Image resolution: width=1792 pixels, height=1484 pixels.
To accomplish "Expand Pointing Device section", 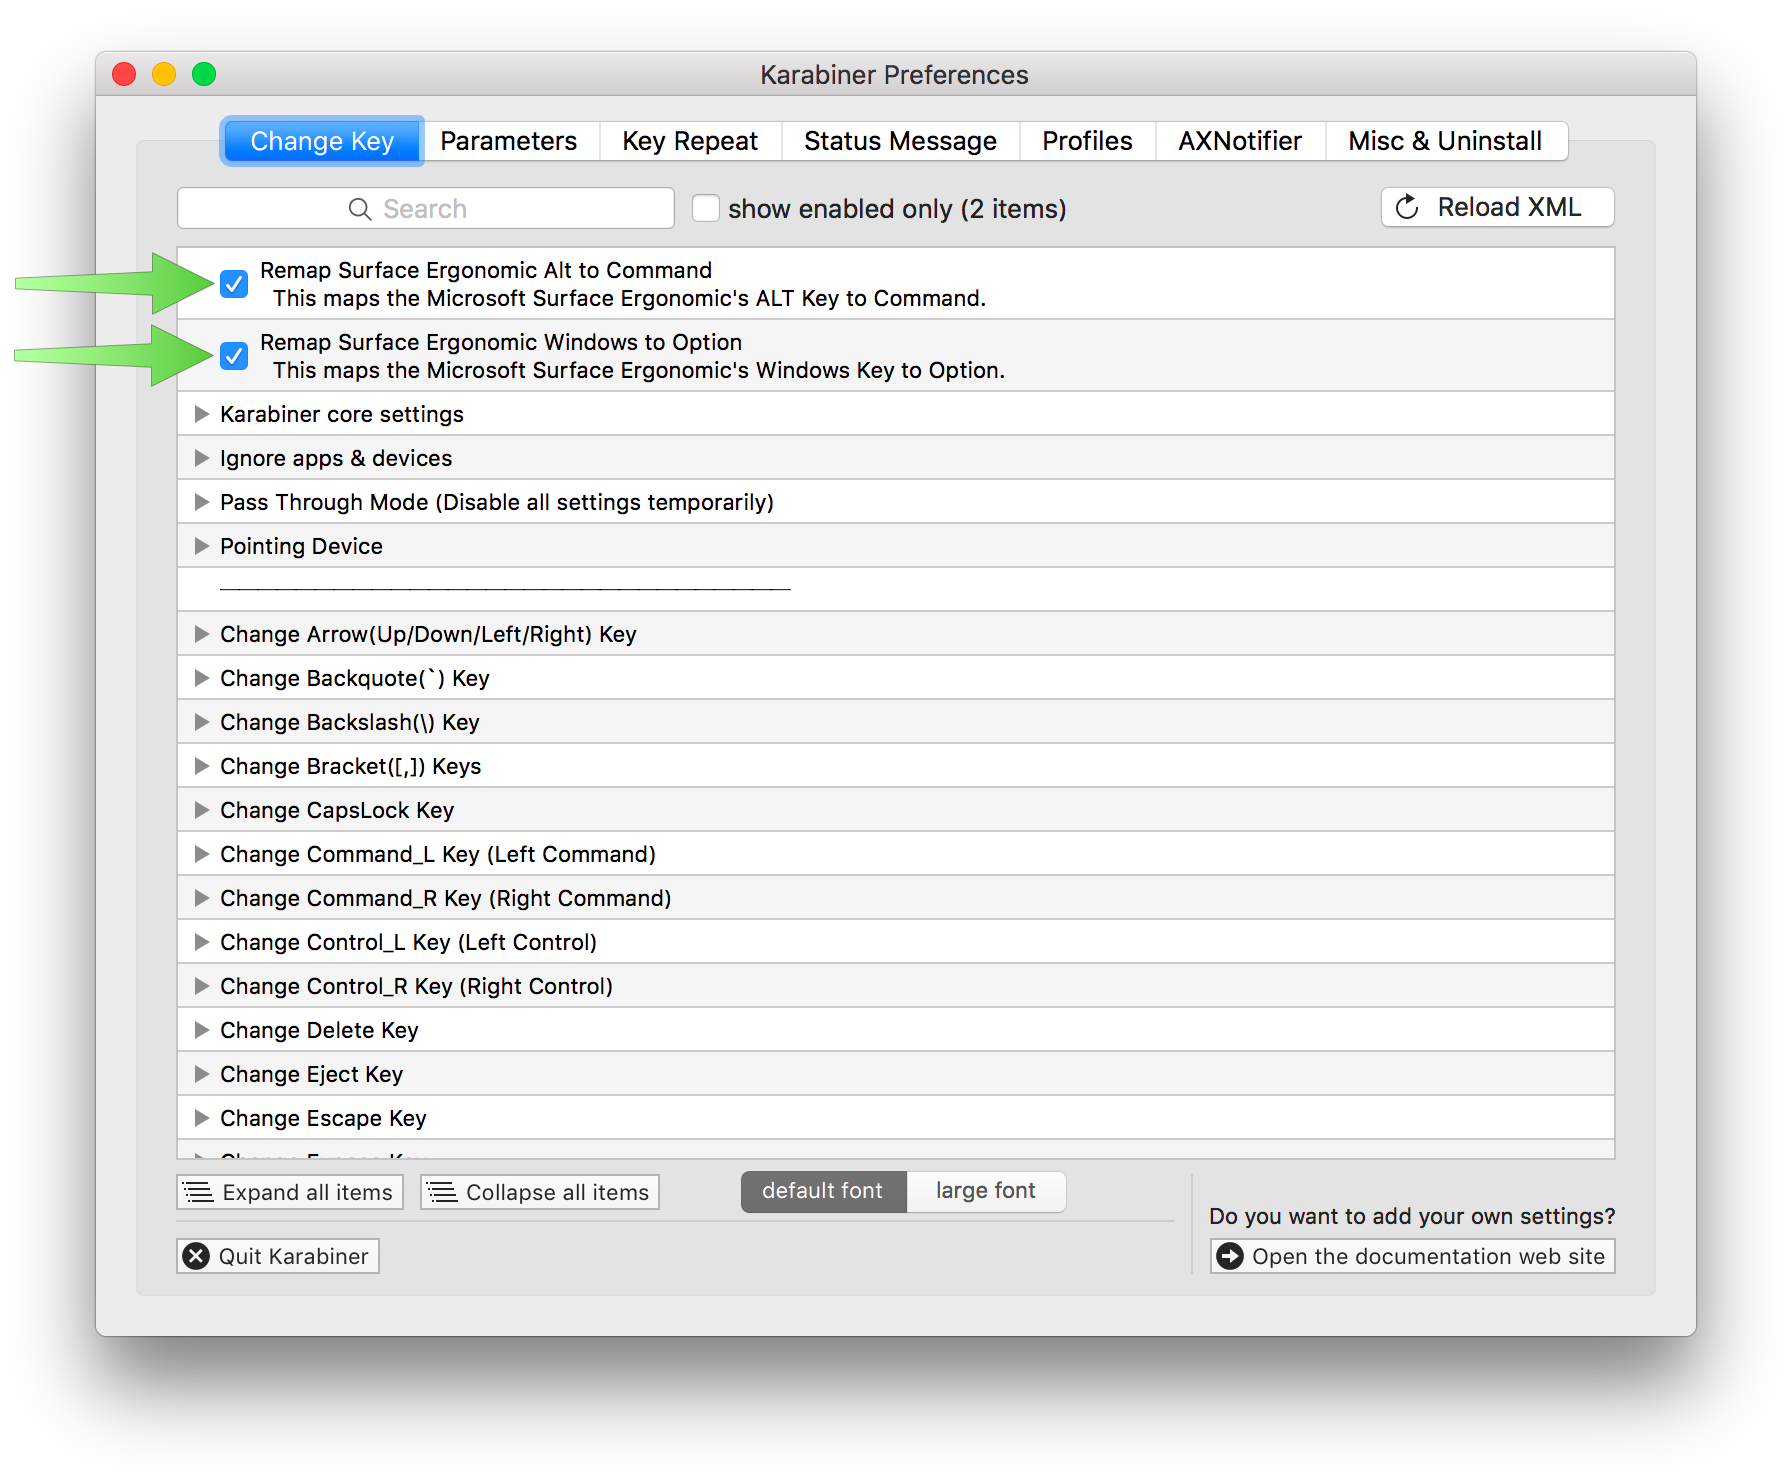I will [201, 546].
